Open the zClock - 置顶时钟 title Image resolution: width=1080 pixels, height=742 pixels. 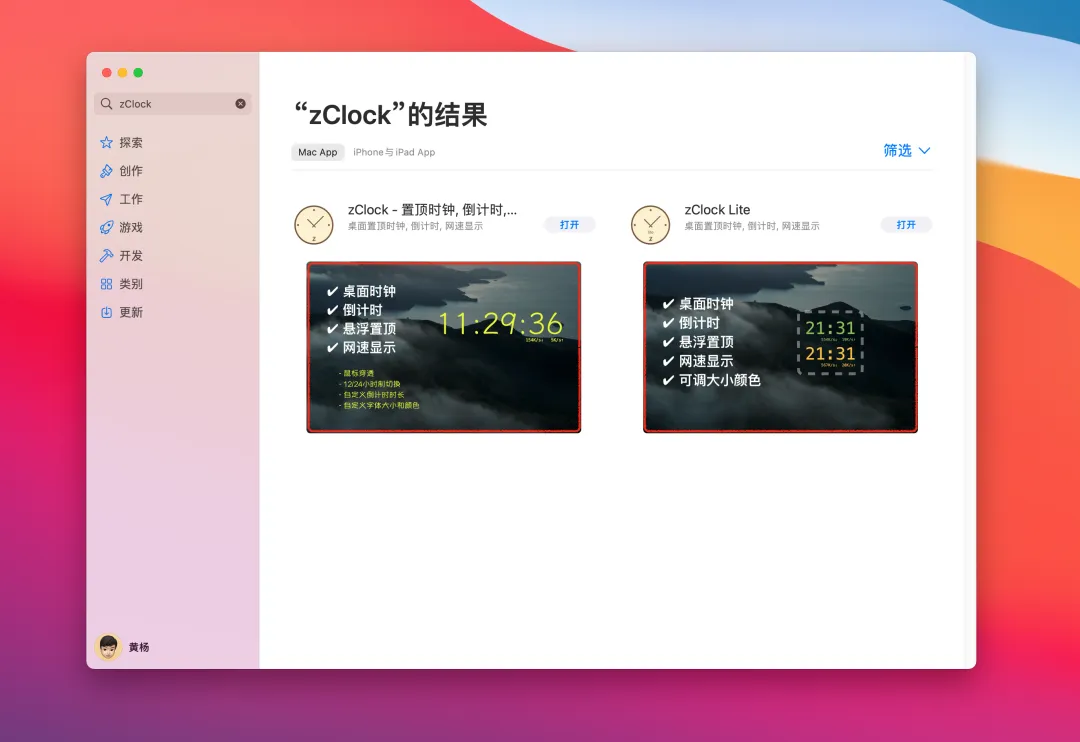click(432, 209)
